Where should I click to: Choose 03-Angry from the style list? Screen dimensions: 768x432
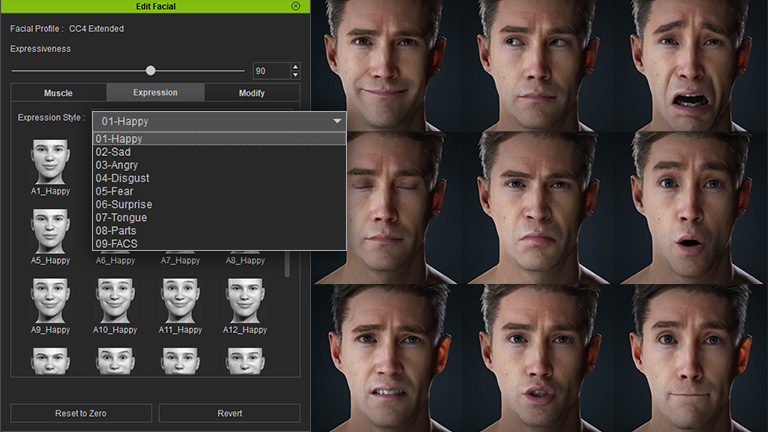117,165
